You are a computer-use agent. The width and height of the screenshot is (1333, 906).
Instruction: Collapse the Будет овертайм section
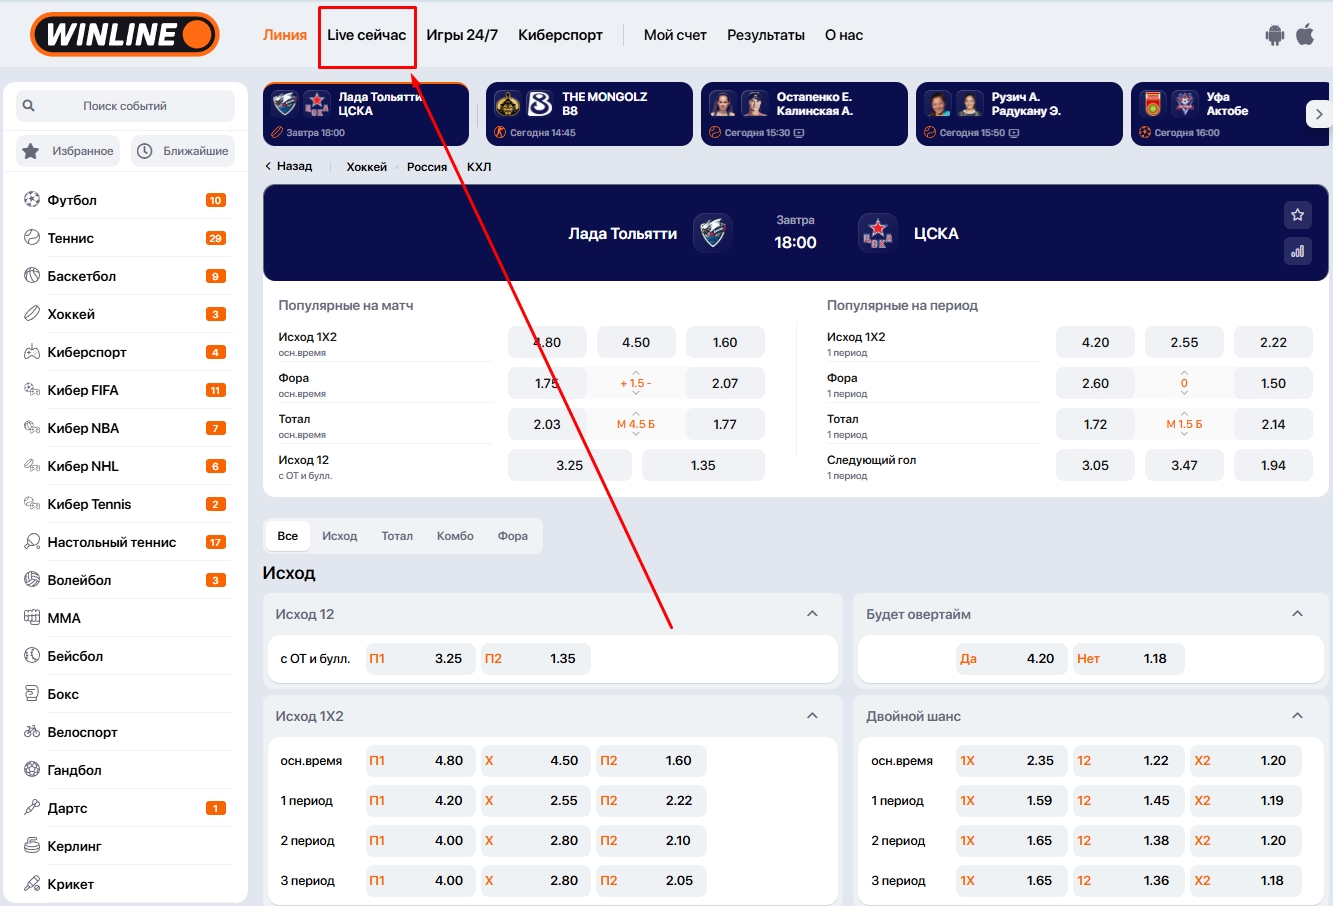(1297, 614)
